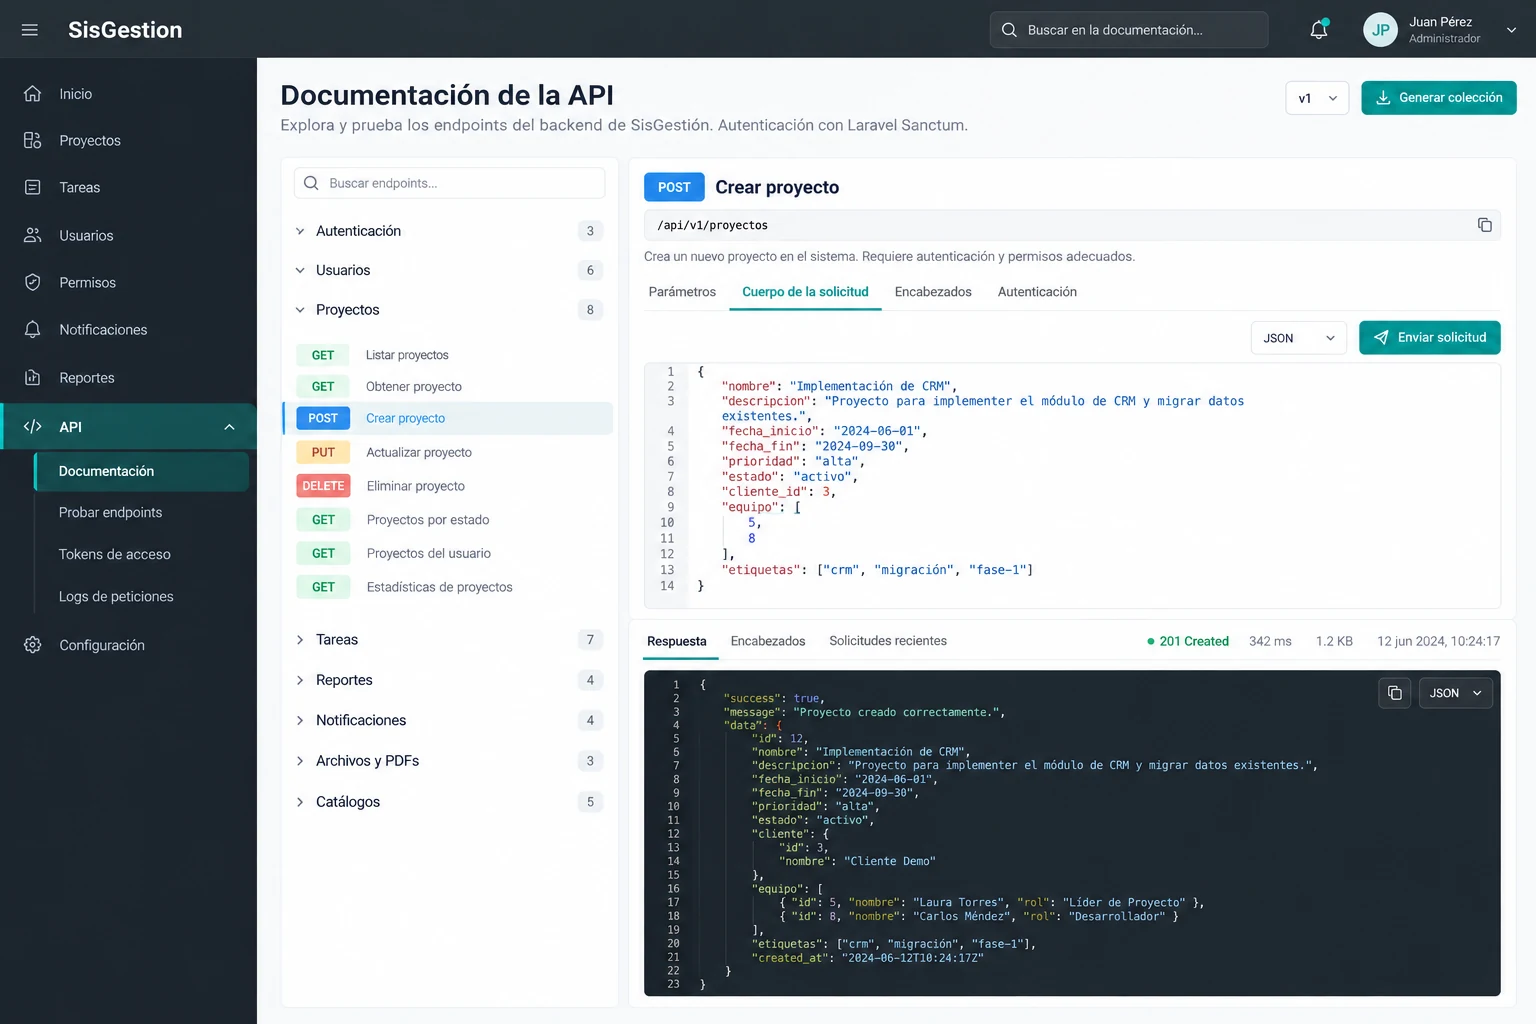Open the hamburger menu icon
Screen dimensions: 1536x1024
(x=30, y=30)
